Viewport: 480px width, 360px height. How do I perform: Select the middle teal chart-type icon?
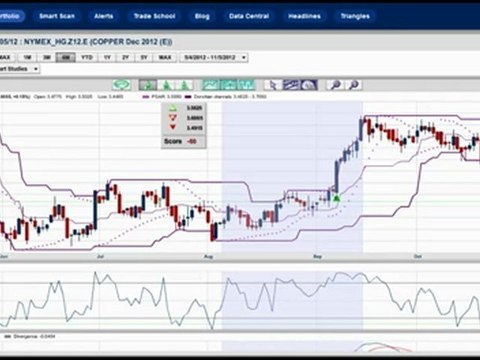pyautogui.click(x=229, y=85)
